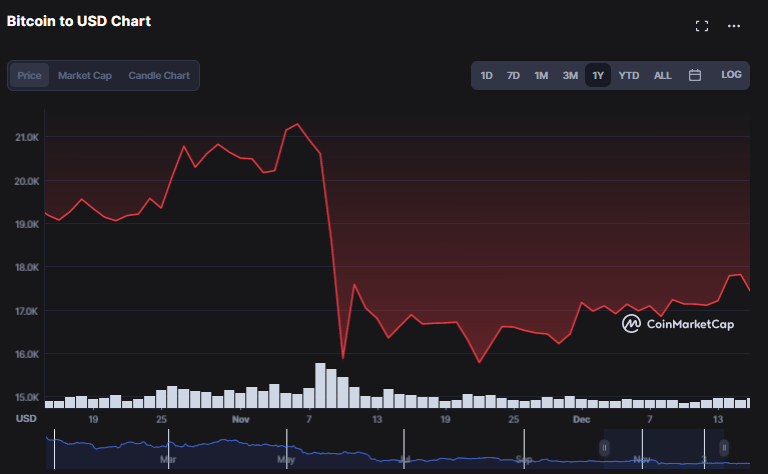
Task: Click the Mar marker in the navigator
Action: click(x=168, y=459)
